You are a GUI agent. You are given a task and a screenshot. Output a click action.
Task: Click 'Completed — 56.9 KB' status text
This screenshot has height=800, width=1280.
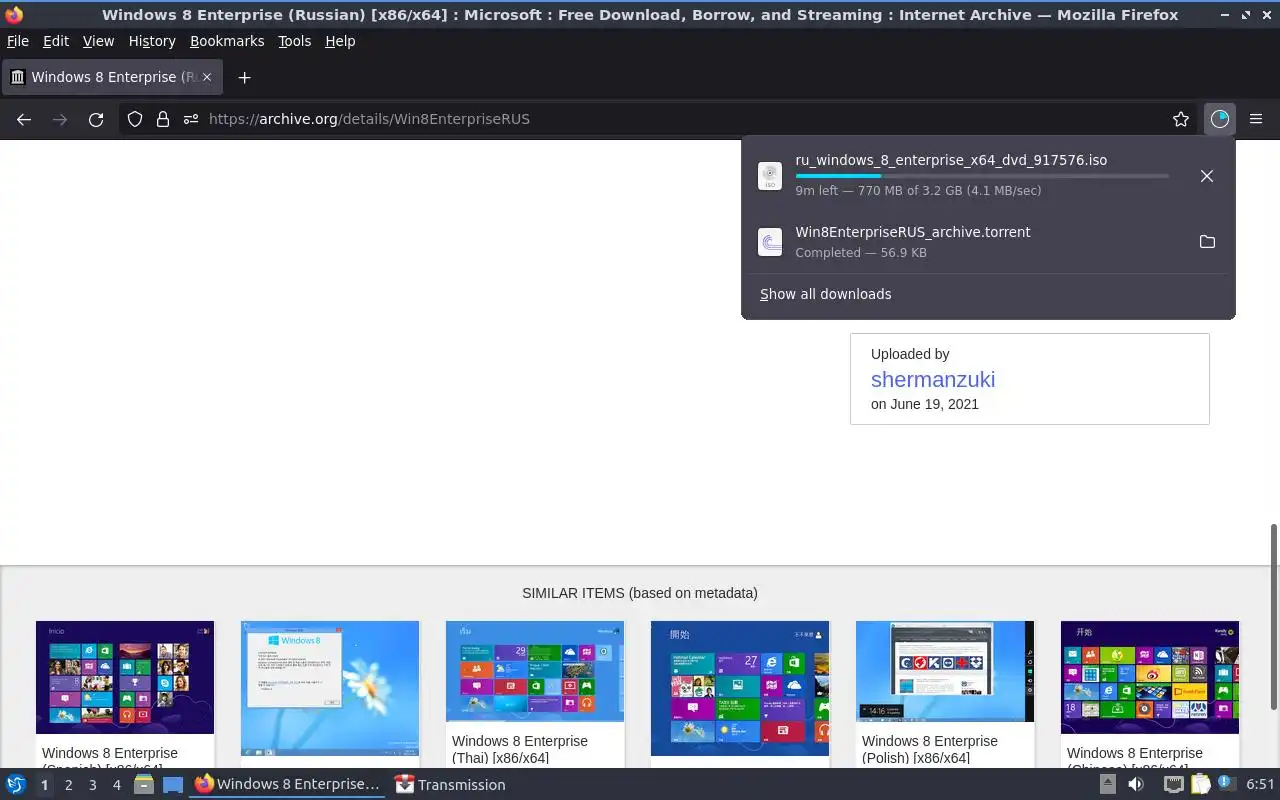[x=861, y=253]
